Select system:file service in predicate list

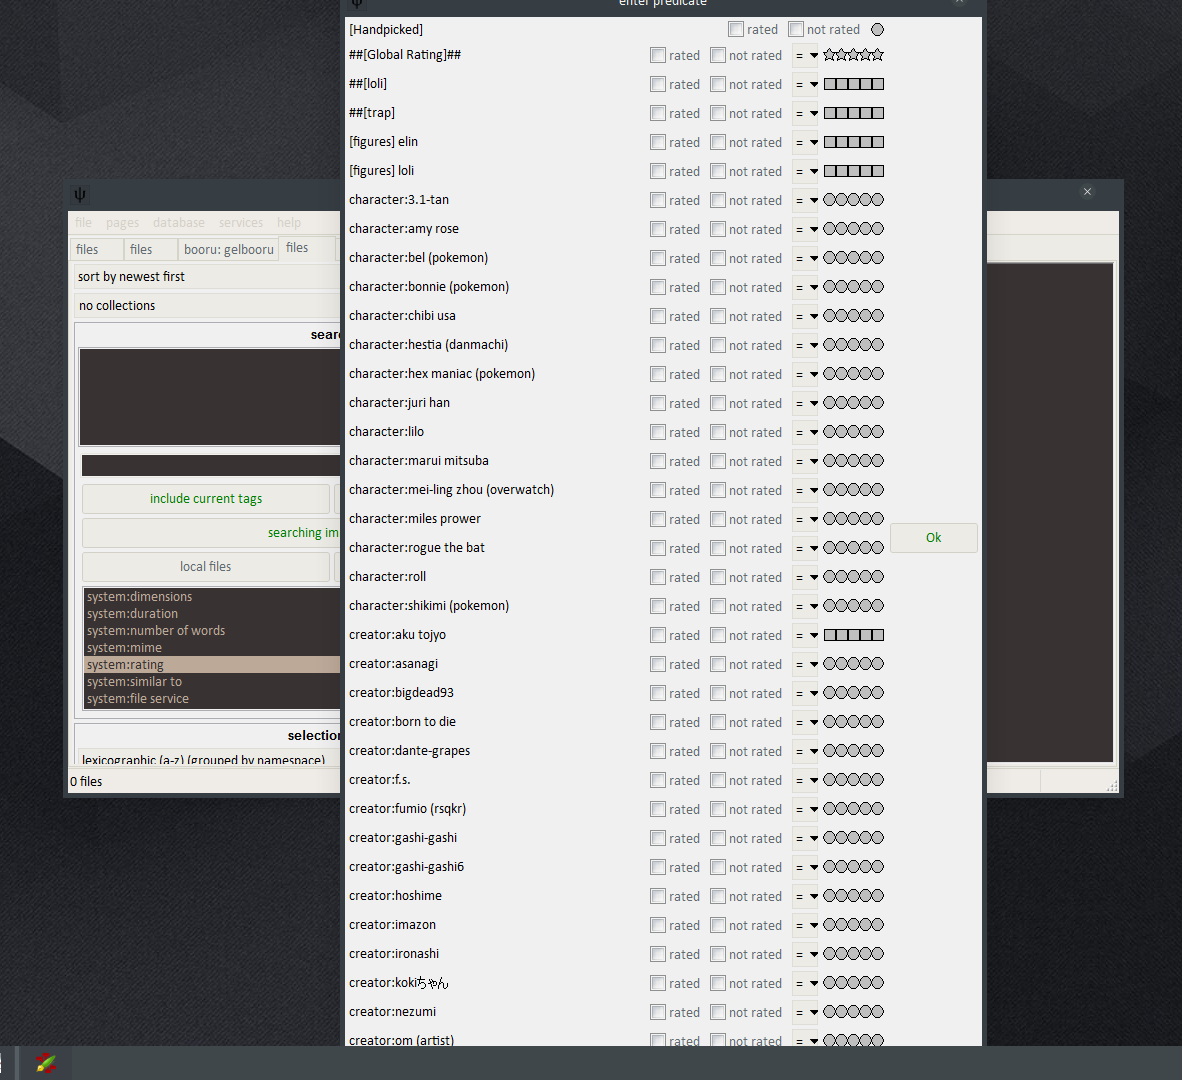tap(212, 699)
